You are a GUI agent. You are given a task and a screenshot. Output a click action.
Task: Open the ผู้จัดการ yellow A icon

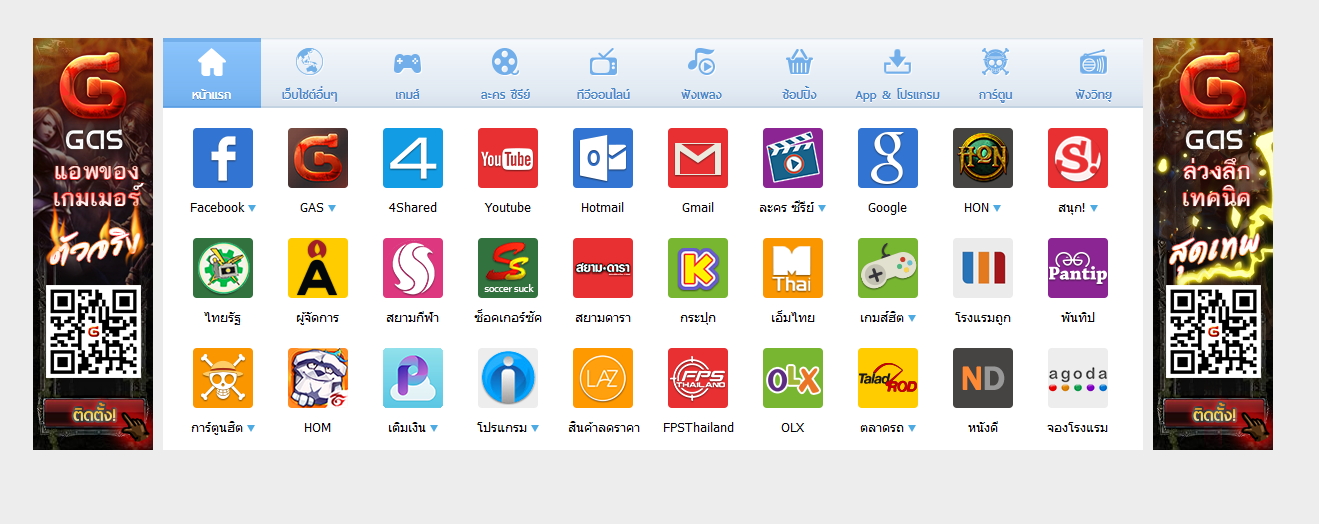[x=318, y=268]
